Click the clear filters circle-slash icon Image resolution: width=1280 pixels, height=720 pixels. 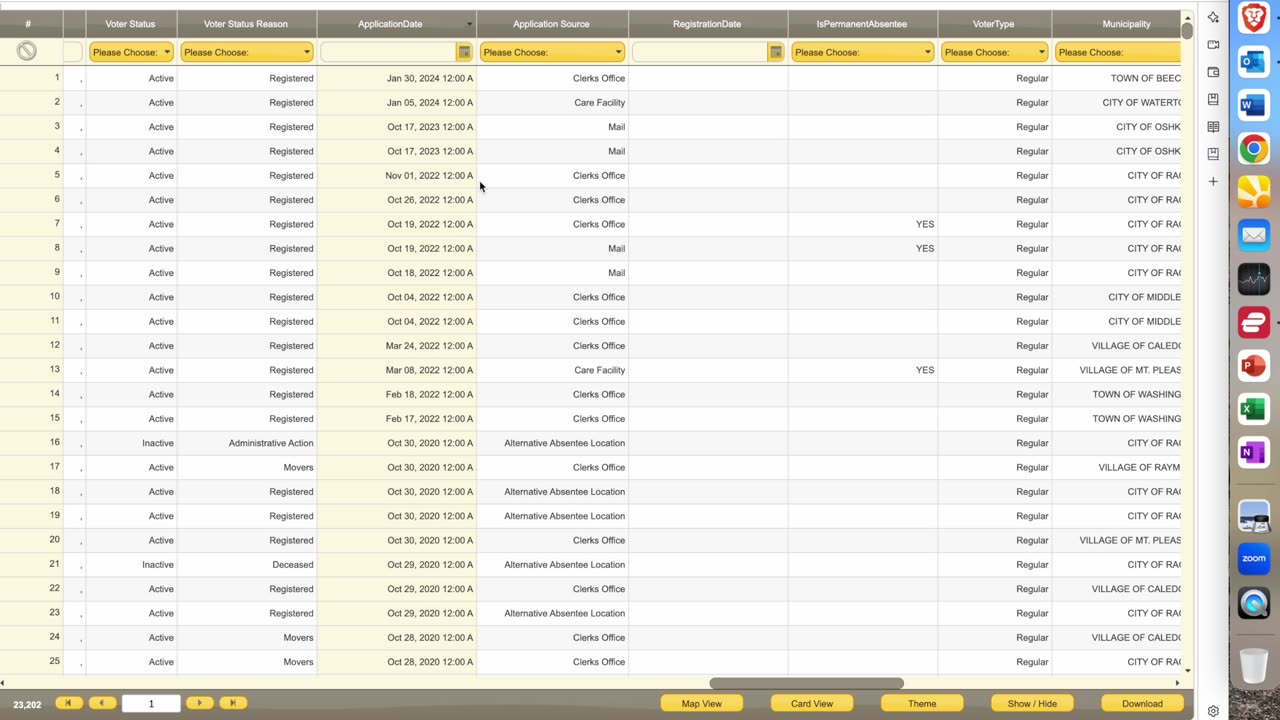(27, 52)
